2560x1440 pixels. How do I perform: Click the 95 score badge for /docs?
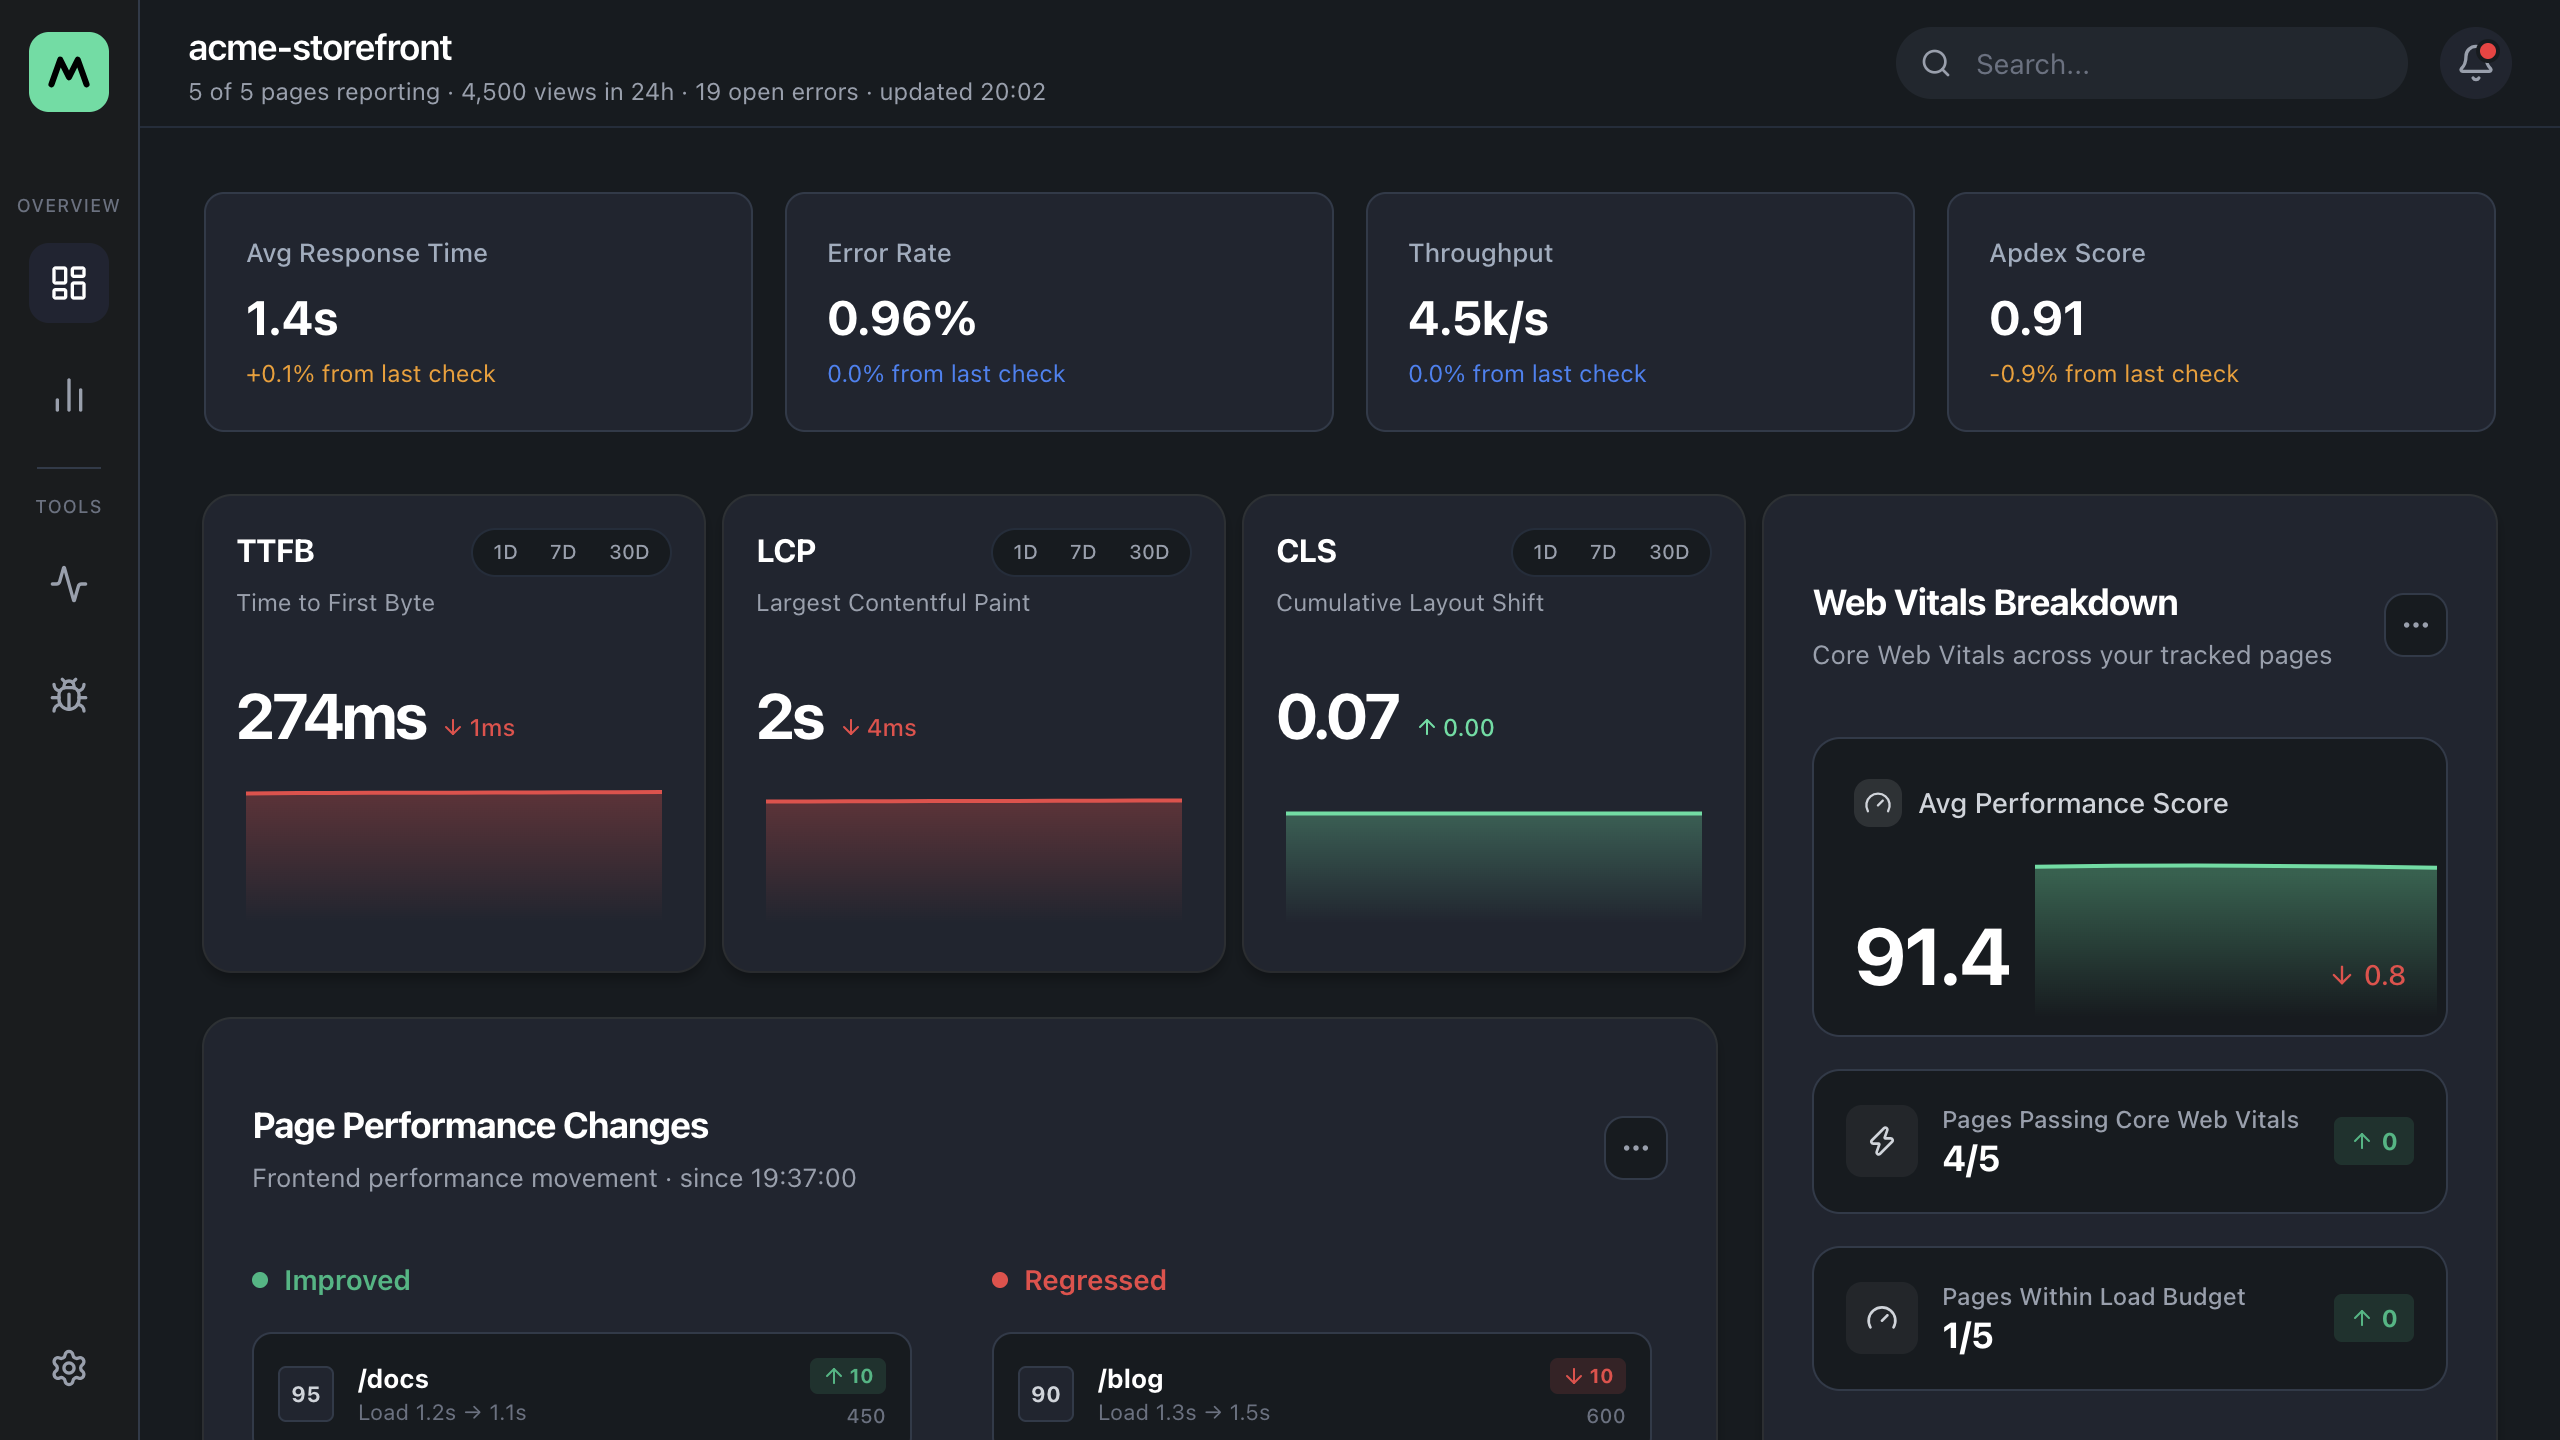pyautogui.click(x=306, y=1394)
